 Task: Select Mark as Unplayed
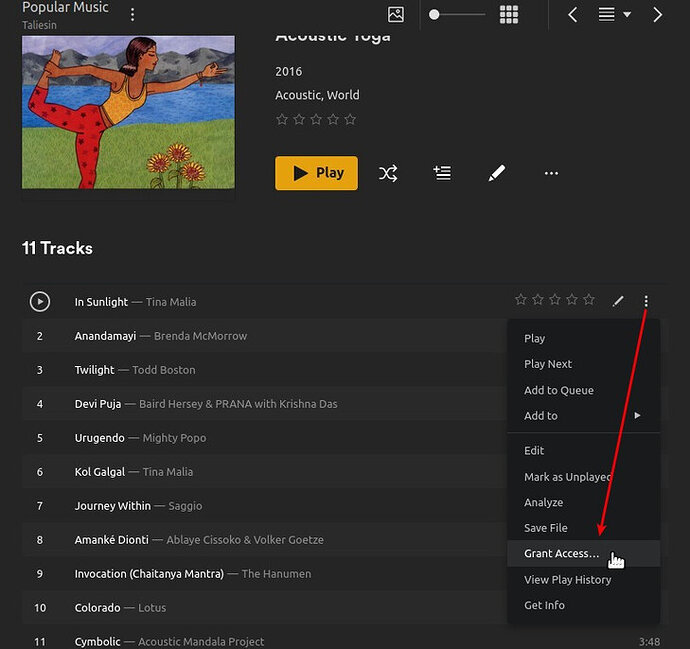point(584,477)
